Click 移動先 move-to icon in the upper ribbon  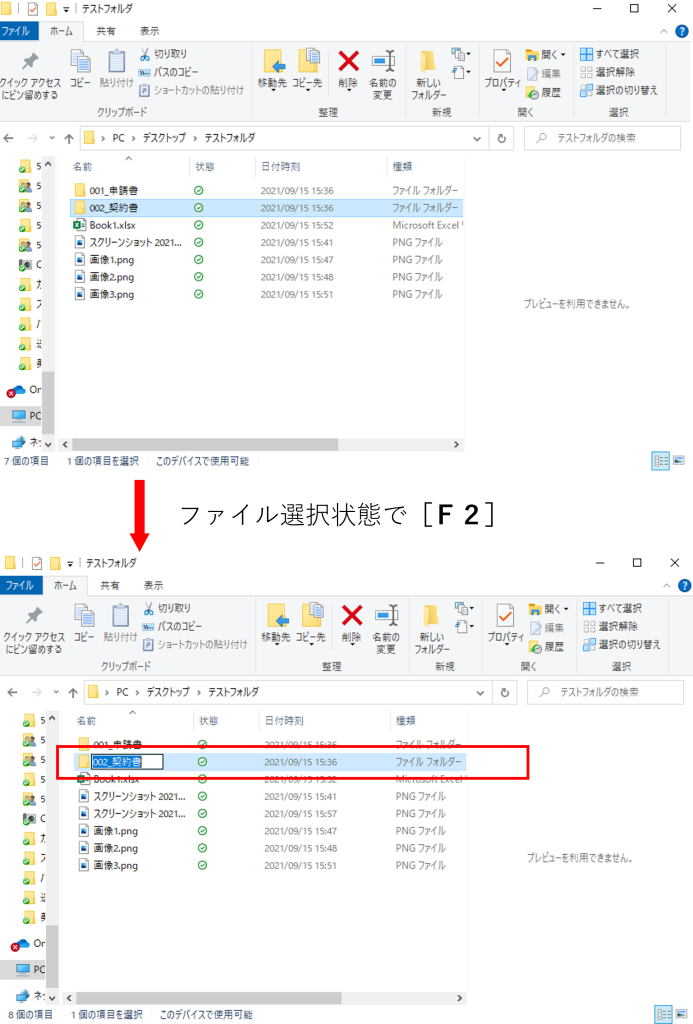(272, 62)
